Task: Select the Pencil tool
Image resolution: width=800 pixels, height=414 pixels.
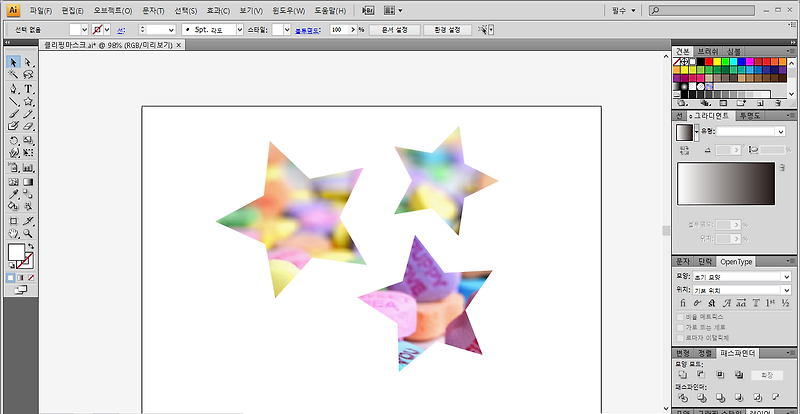Action: click(29, 113)
